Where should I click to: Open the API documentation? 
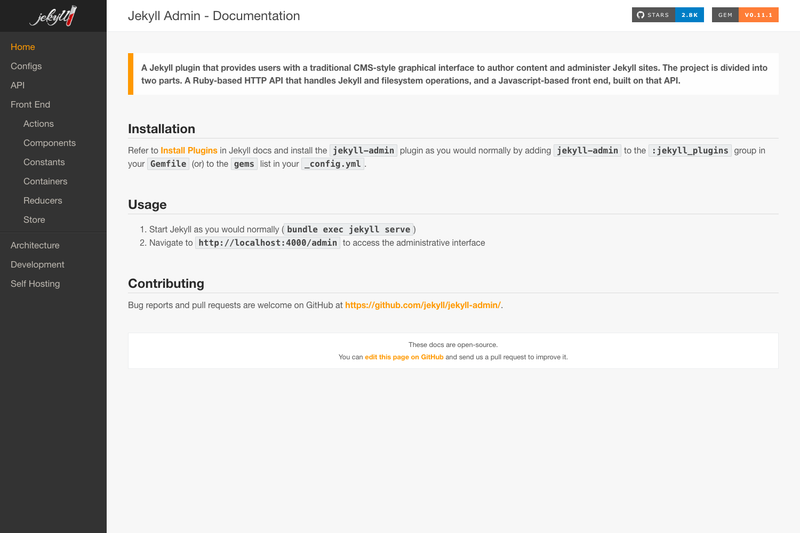[x=17, y=85]
